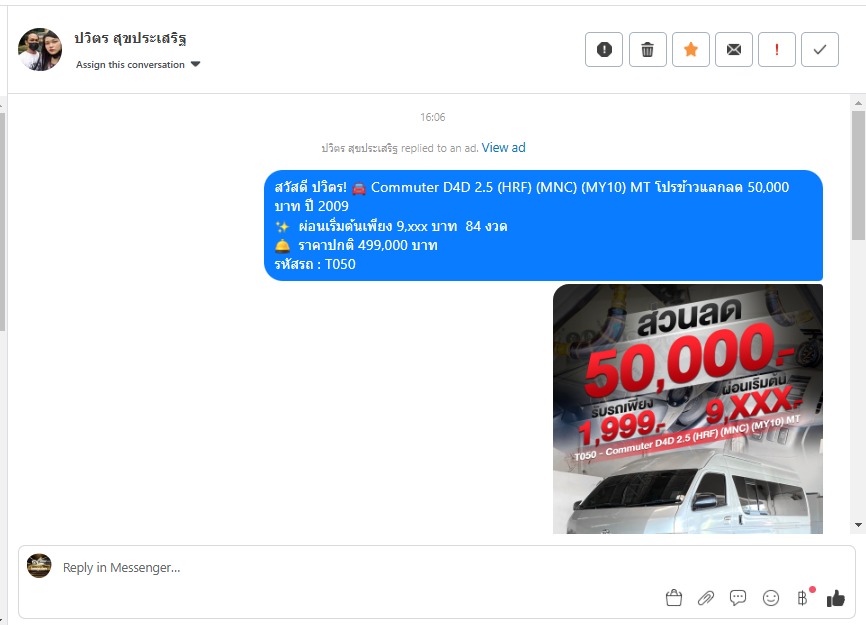This screenshot has width=866, height=625.
Task: Click the dropdown arrow beside Assign this conversation
Action: tap(196, 64)
